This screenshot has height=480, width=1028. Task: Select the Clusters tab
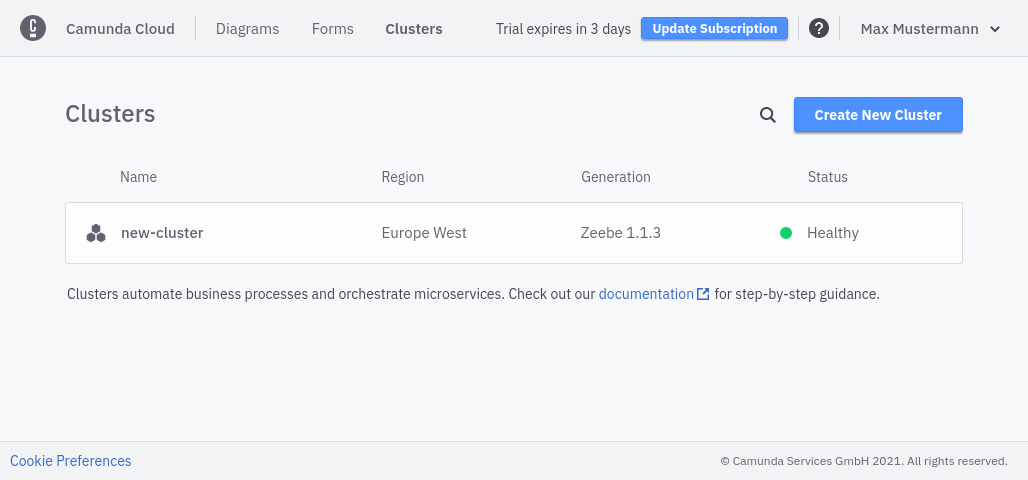(413, 29)
